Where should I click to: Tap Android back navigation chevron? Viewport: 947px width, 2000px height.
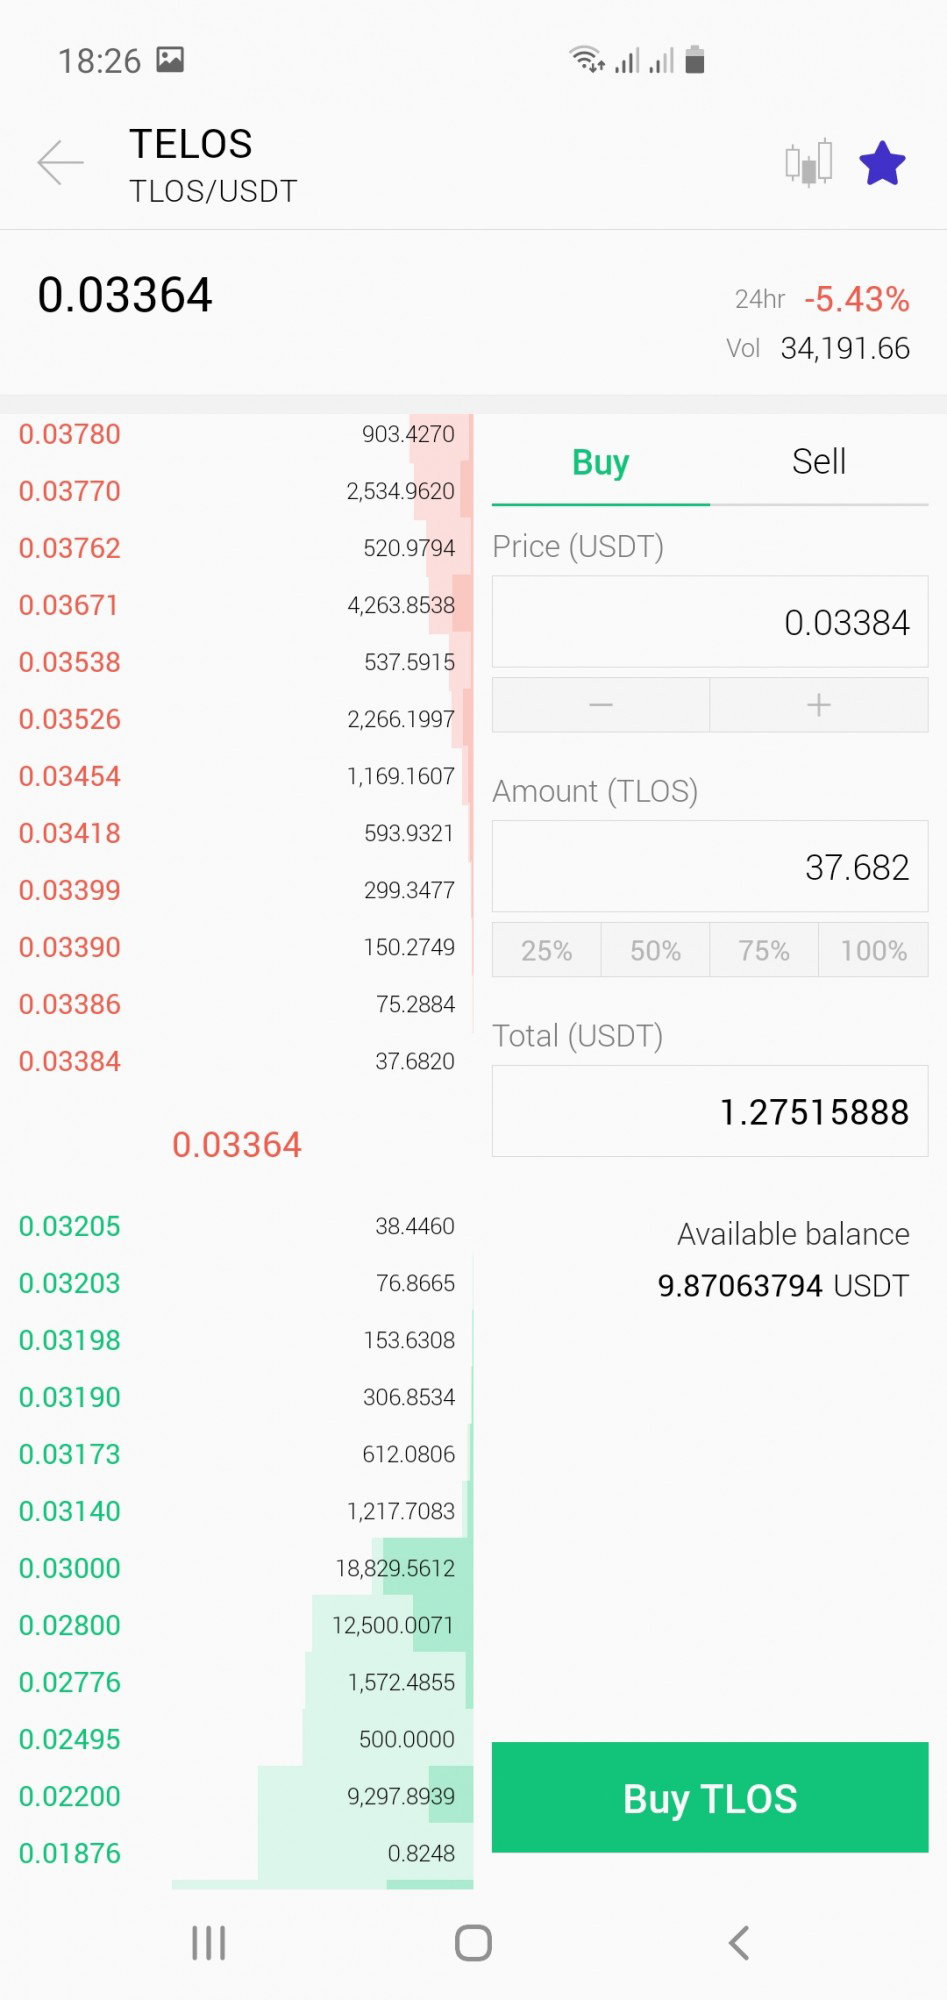click(739, 1943)
